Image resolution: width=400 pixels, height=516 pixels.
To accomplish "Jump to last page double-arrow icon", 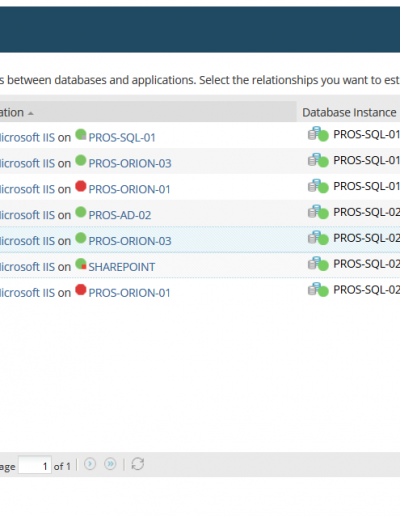I will [110, 464].
